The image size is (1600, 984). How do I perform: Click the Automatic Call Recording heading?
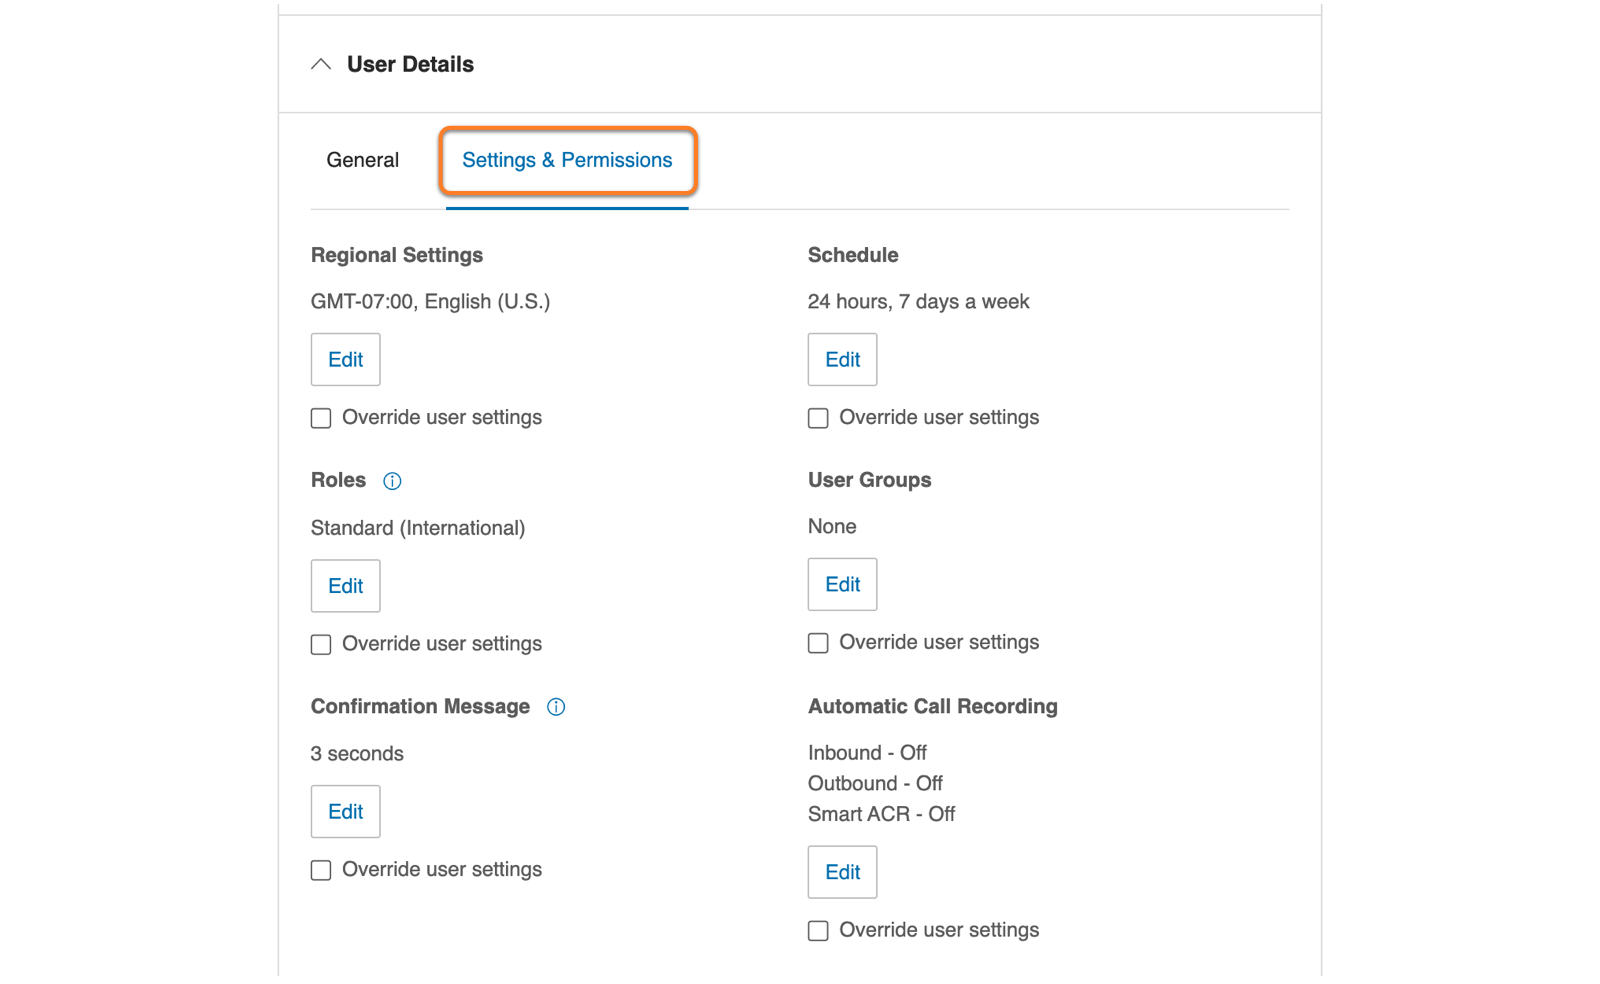click(x=932, y=706)
